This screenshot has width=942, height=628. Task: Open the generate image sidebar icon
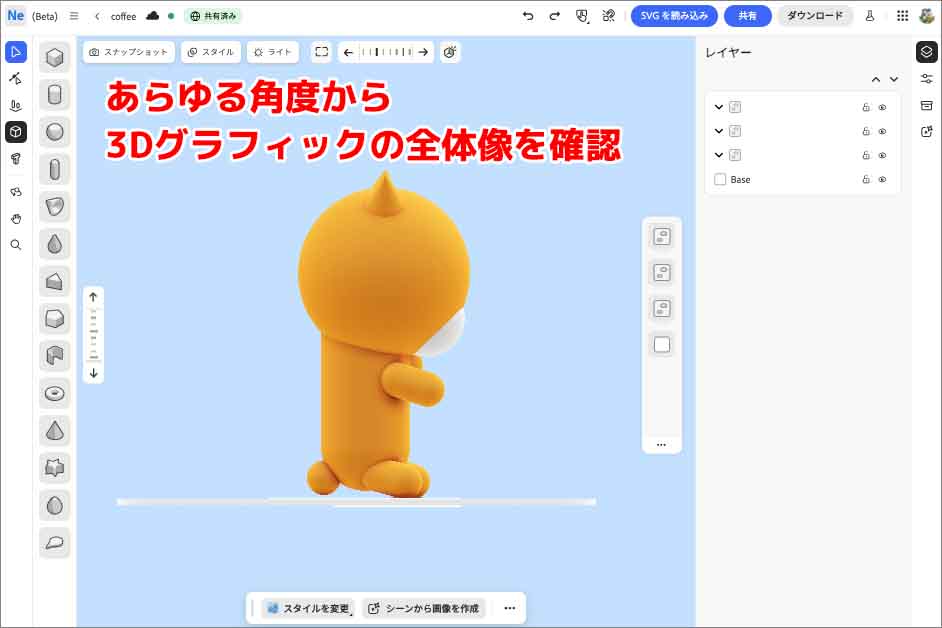click(926, 132)
